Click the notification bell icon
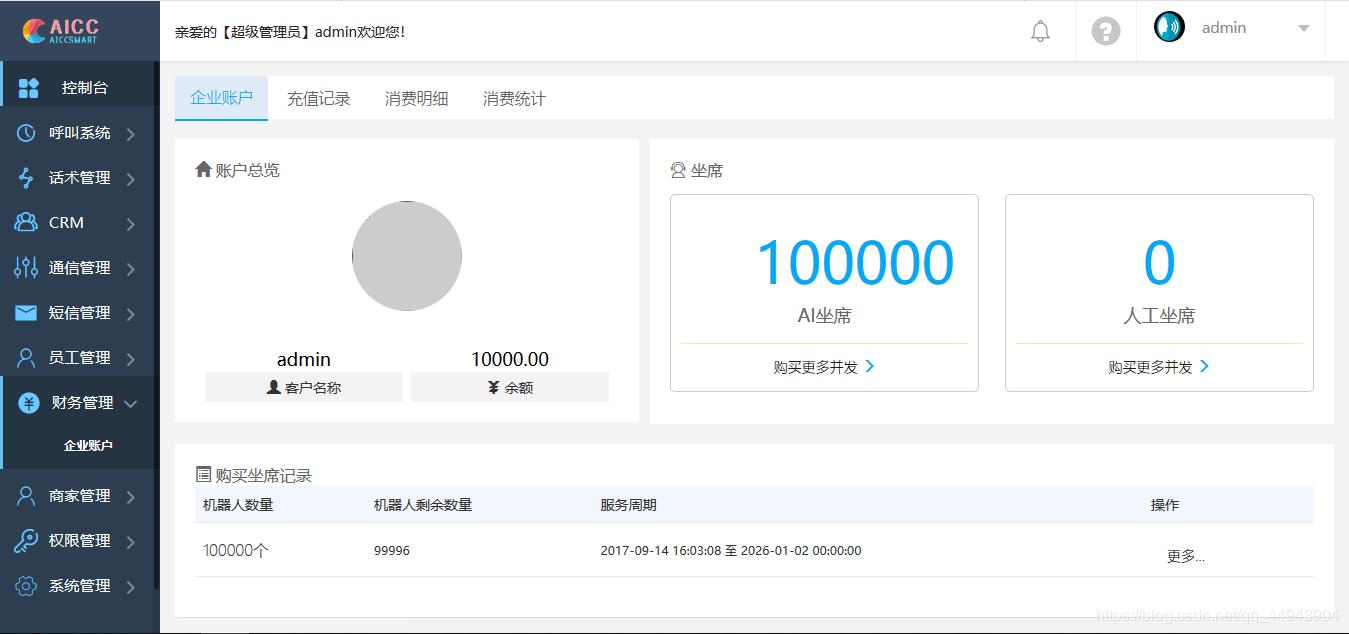This screenshot has width=1349, height=634. [x=1040, y=31]
